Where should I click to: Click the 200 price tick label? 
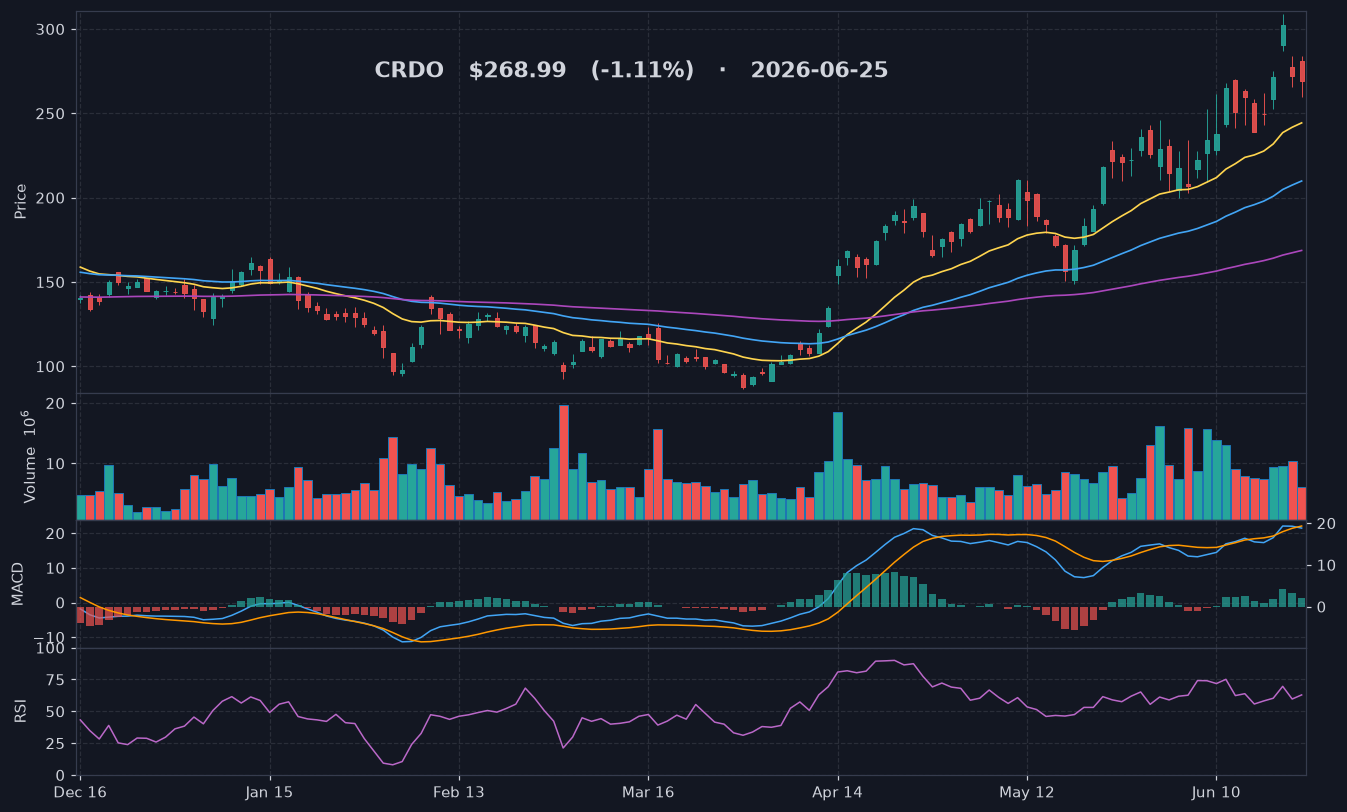(52, 198)
